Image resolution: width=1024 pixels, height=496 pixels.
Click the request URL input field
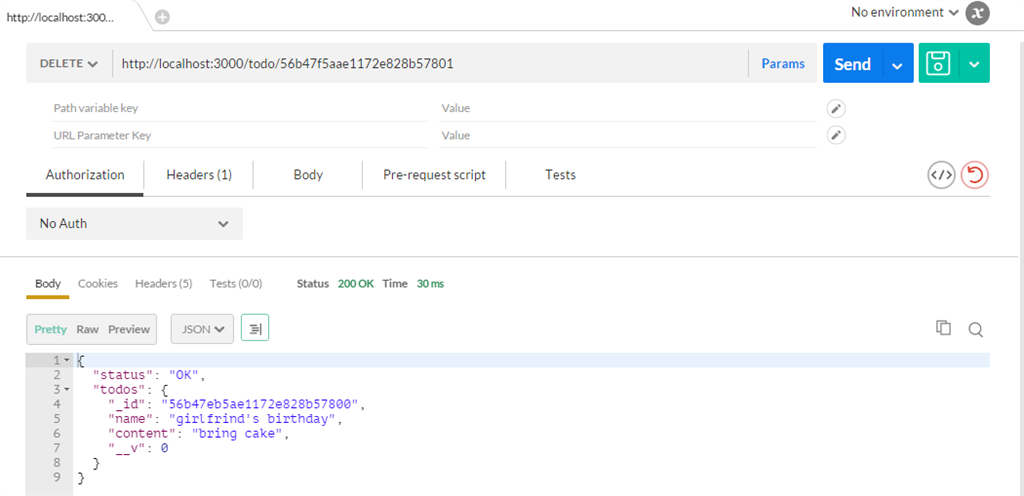[x=430, y=64]
